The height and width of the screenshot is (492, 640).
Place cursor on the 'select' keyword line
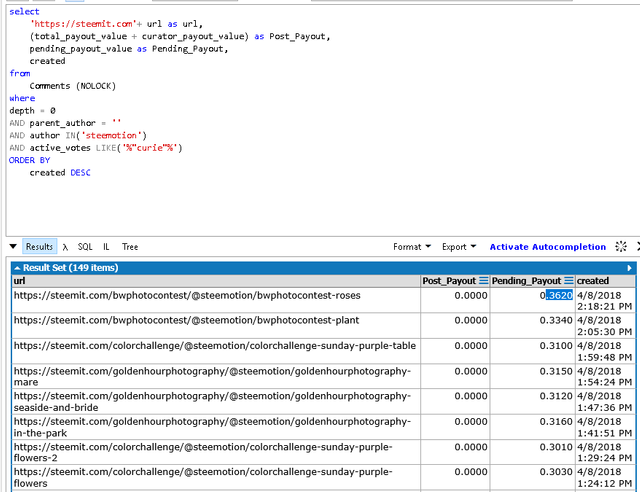24,11
